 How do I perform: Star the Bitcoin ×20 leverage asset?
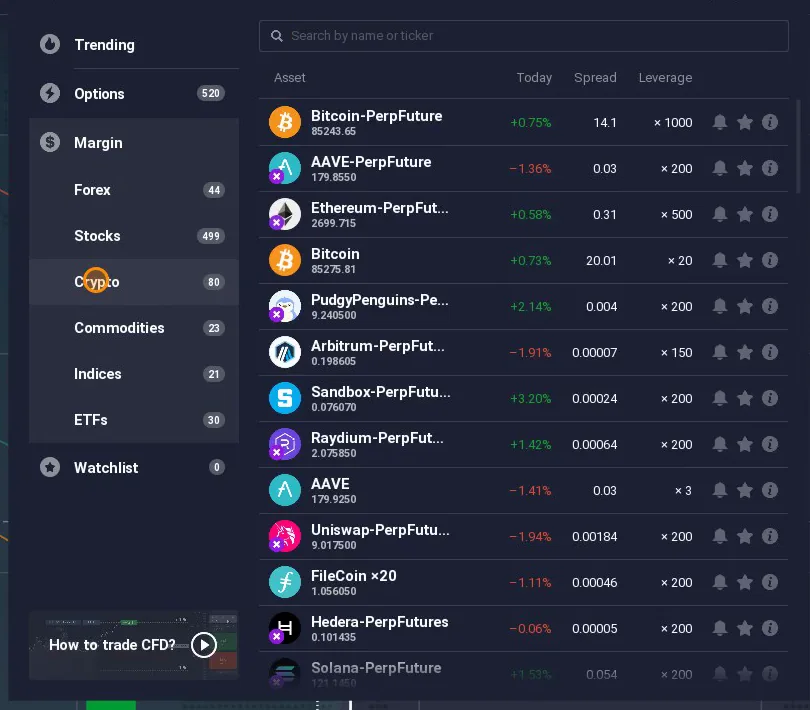pyautogui.click(x=744, y=260)
